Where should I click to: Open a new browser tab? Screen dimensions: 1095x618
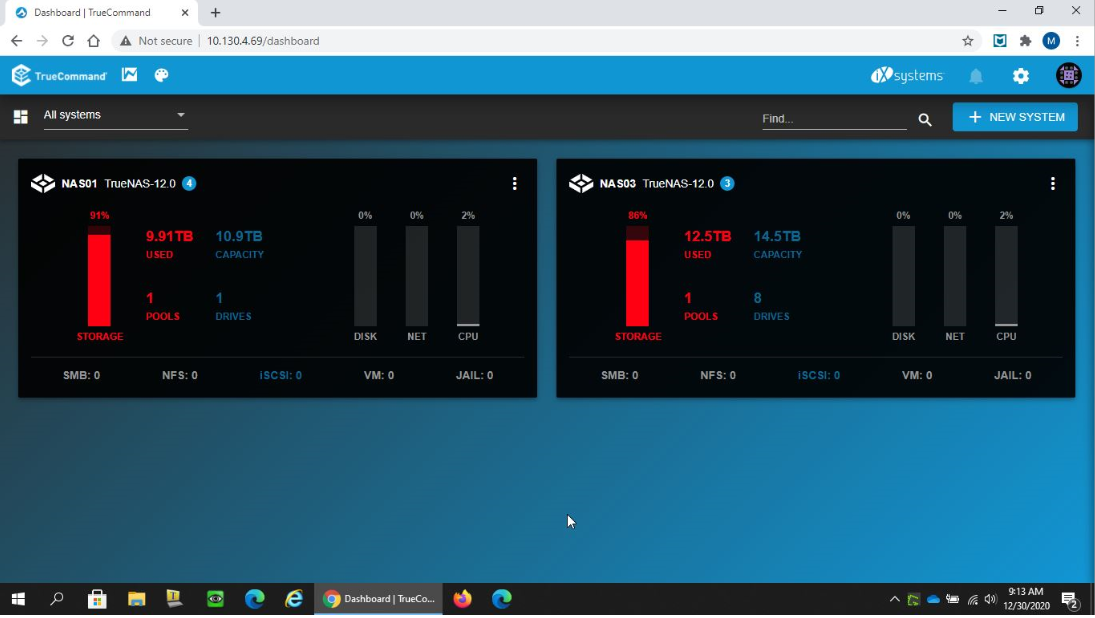pos(215,13)
